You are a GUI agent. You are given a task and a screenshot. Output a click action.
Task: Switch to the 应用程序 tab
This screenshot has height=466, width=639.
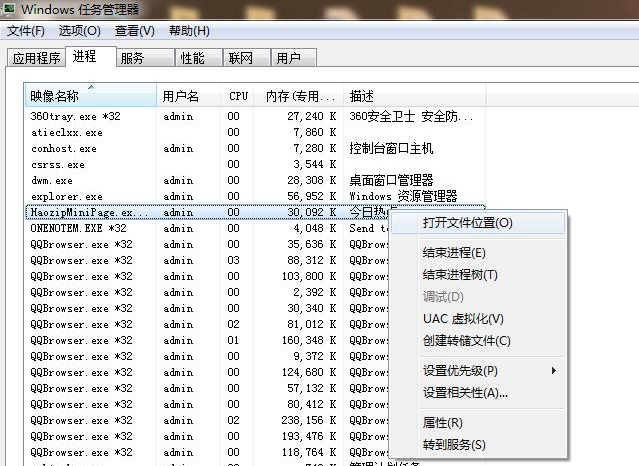(x=36, y=58)
